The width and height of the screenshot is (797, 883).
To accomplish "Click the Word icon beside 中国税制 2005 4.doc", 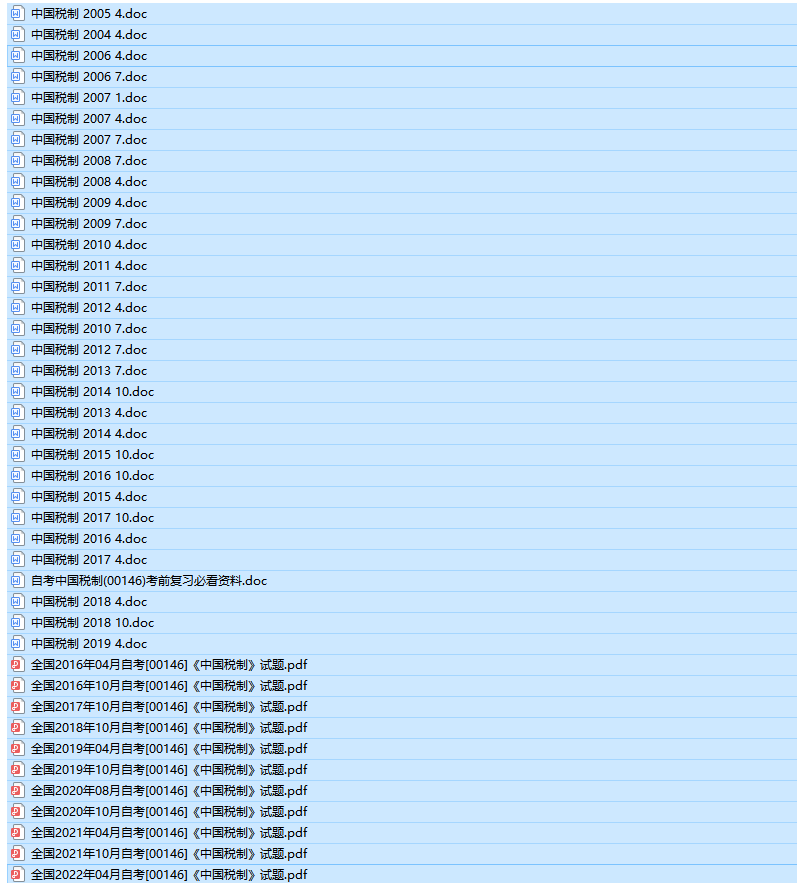I will click(x=17, y=14).
